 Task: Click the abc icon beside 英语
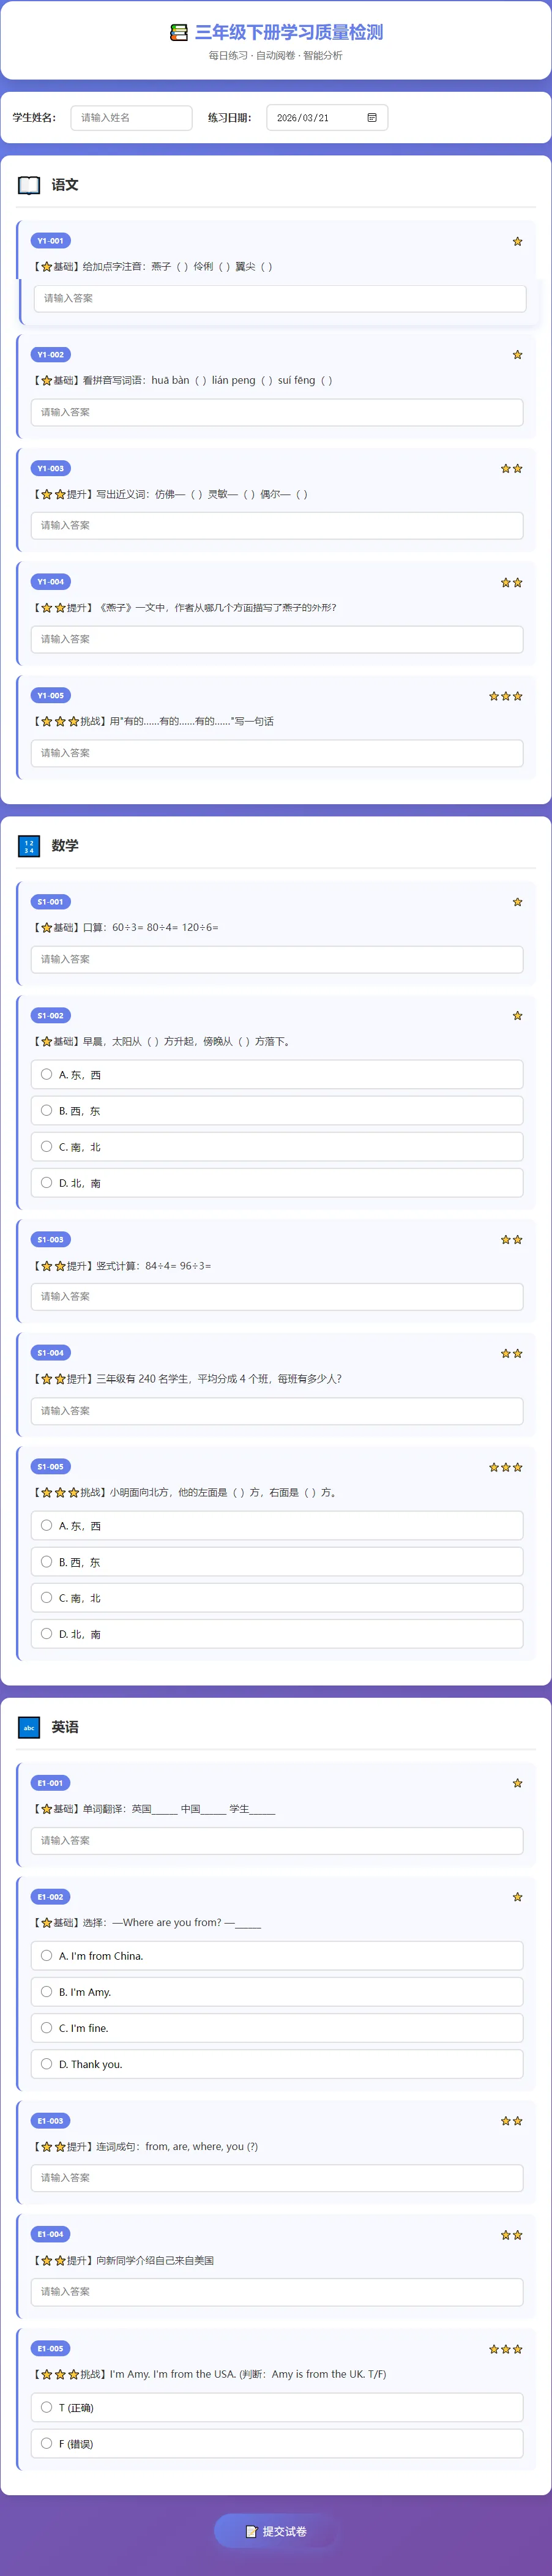tap(29, 1727)
